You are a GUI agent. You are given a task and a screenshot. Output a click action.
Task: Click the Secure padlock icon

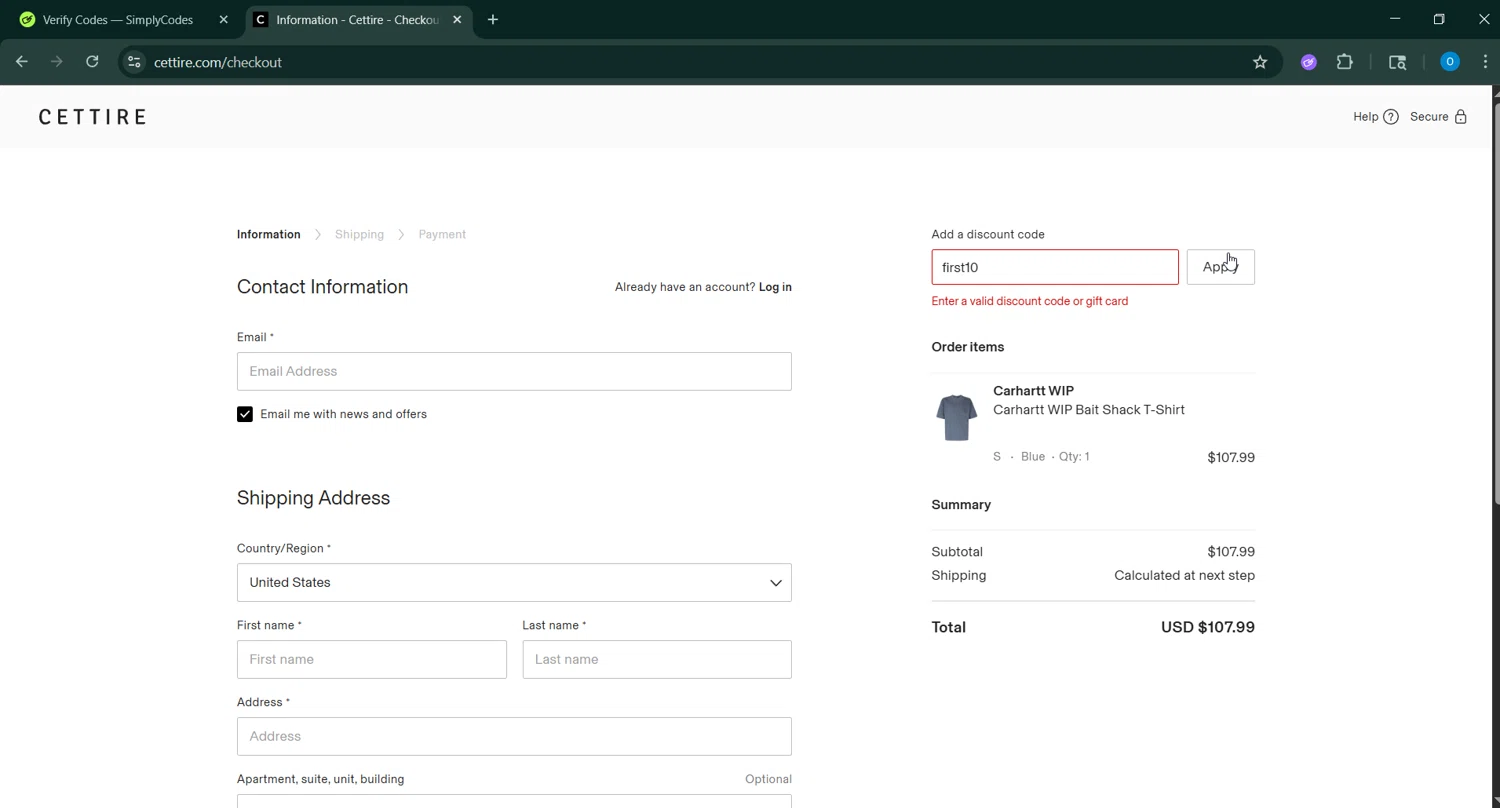[x=1460, y=117]
